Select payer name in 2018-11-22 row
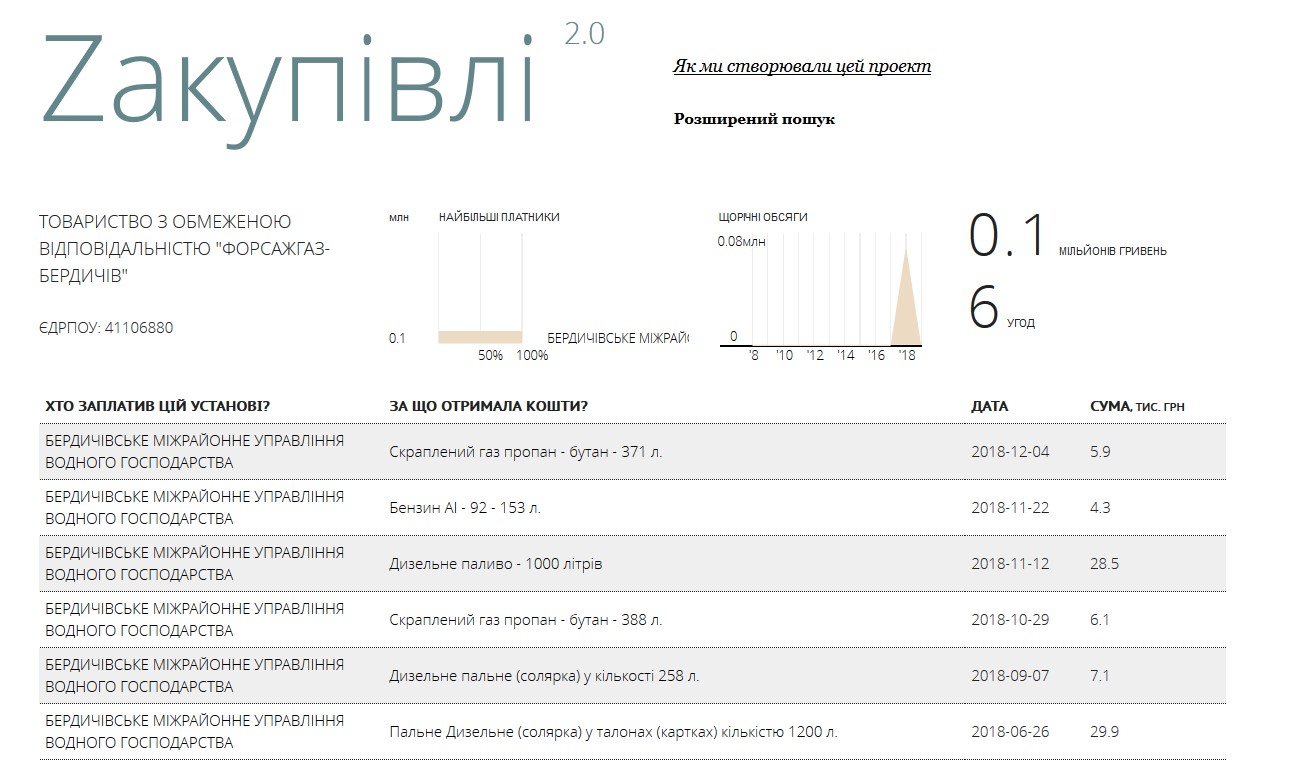Viewport: 1309px width, 780px height. click(x=194, y=507)
